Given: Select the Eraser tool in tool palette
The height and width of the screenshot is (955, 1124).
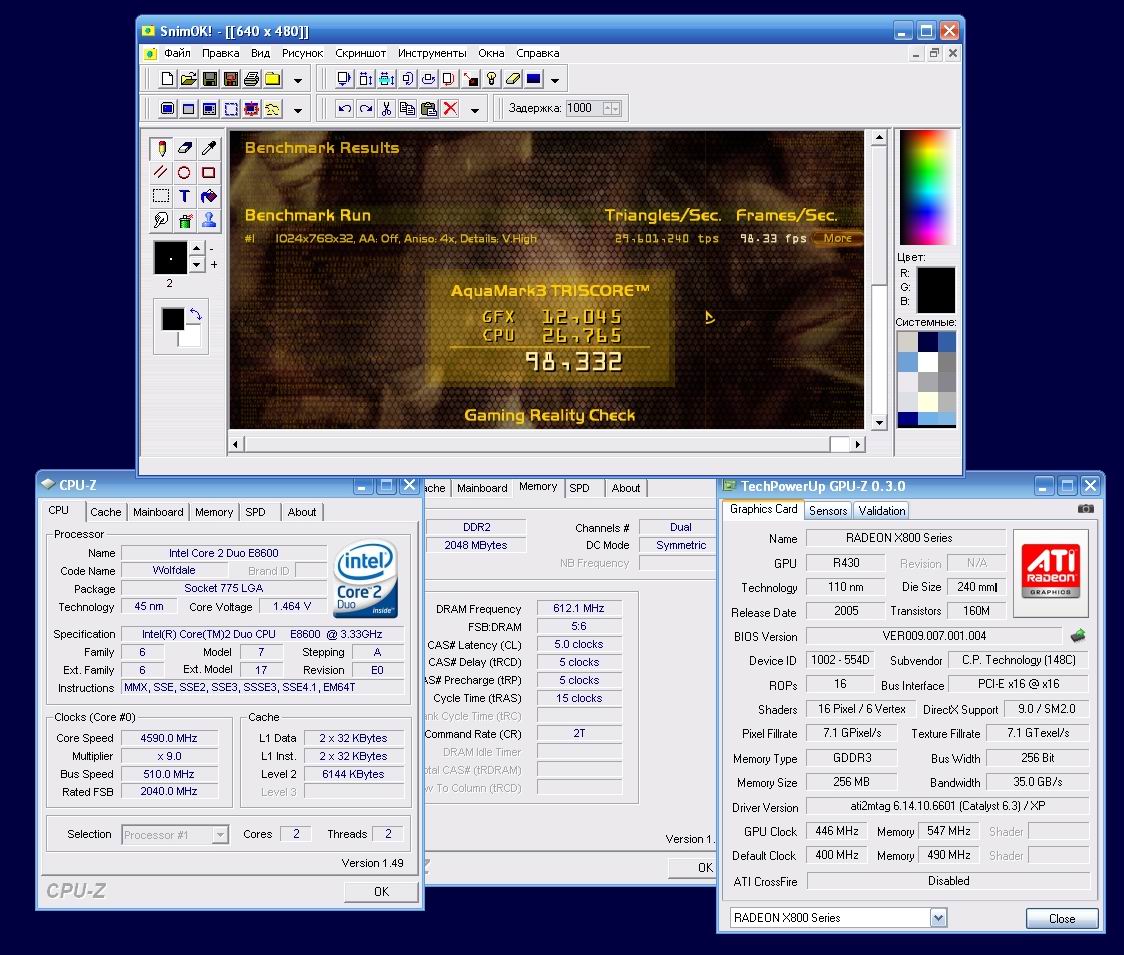Looking at the screenshot, I should click(x=185, y=148).
